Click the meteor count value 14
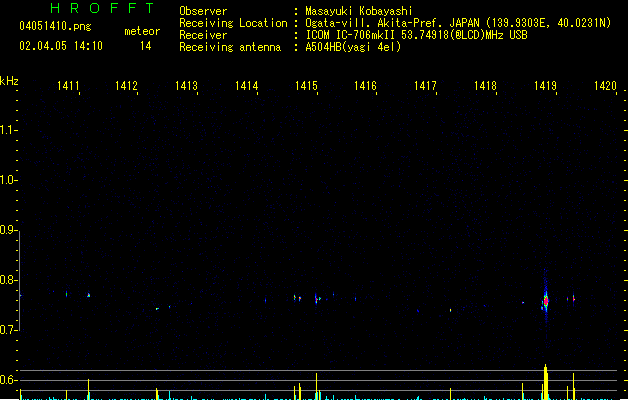The height and width of the screenshot is (400, 629). (x=146, y=46)
